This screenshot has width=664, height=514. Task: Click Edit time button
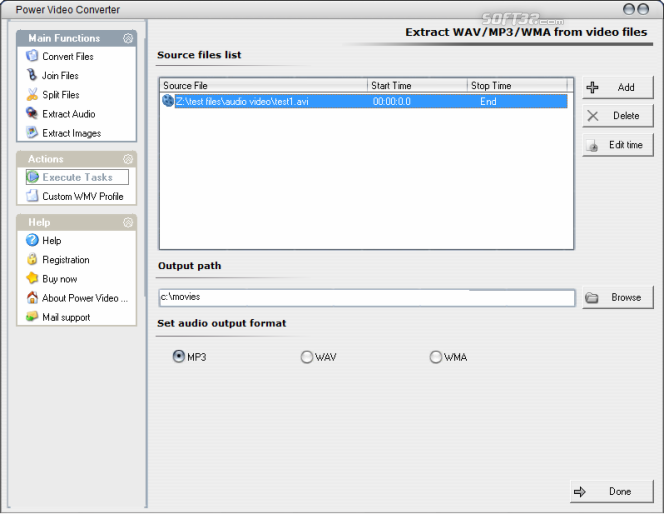click(618, 145)
